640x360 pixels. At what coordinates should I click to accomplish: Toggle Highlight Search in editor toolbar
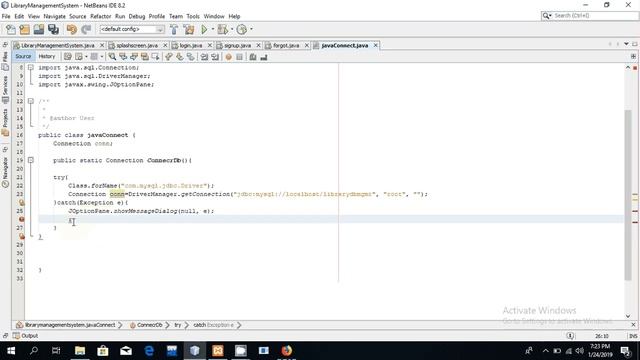click(x=144, y=57)
